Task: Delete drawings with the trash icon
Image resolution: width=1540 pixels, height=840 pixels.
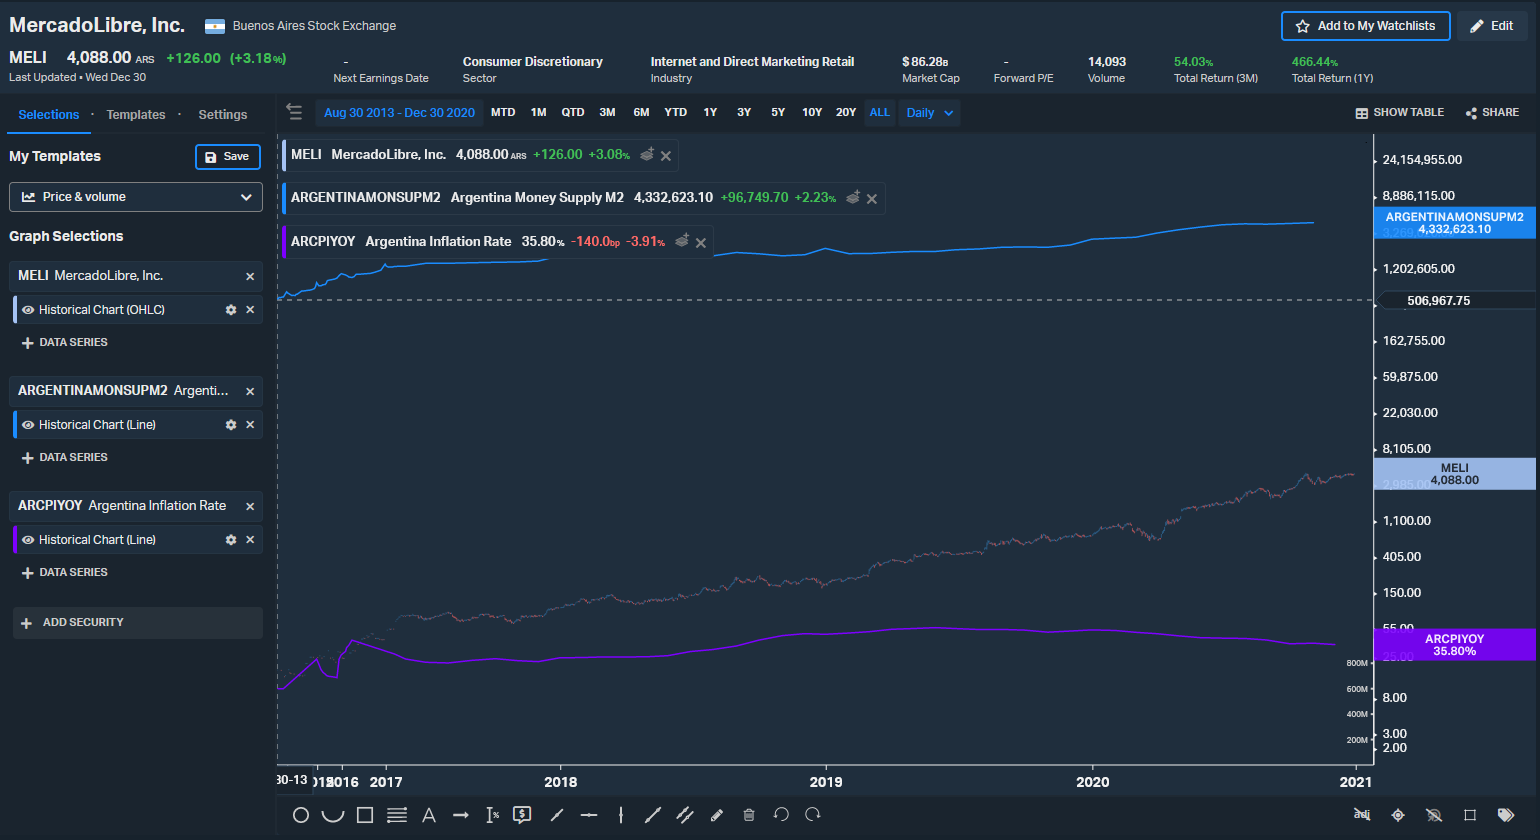Action: tap(749, 815)
